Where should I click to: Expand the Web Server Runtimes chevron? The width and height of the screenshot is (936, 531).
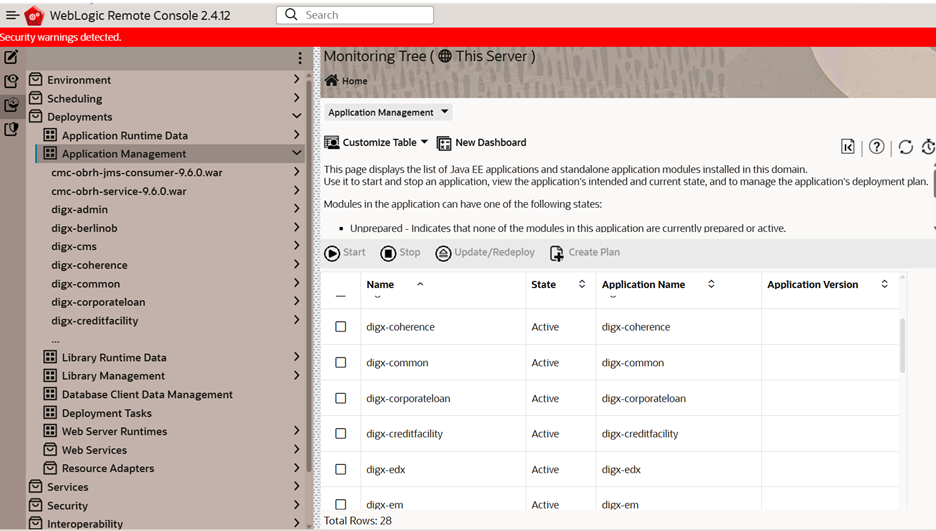tap(297, 430)
